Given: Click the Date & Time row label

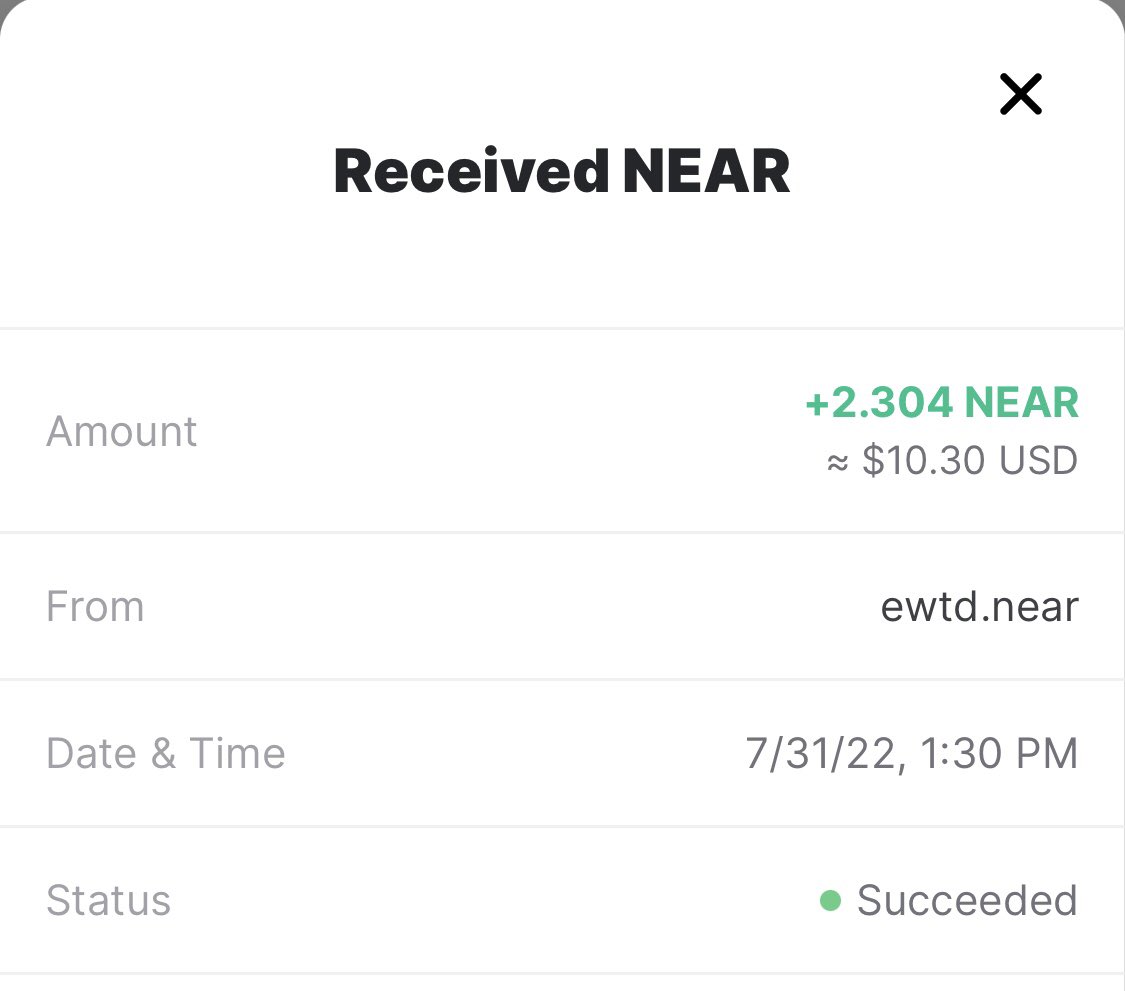Looking at the screenshot, I should (x=166, y=753).
